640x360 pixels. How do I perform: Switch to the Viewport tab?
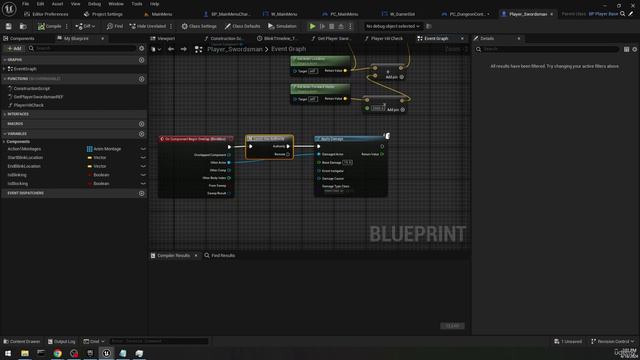(x=162, y=38)
